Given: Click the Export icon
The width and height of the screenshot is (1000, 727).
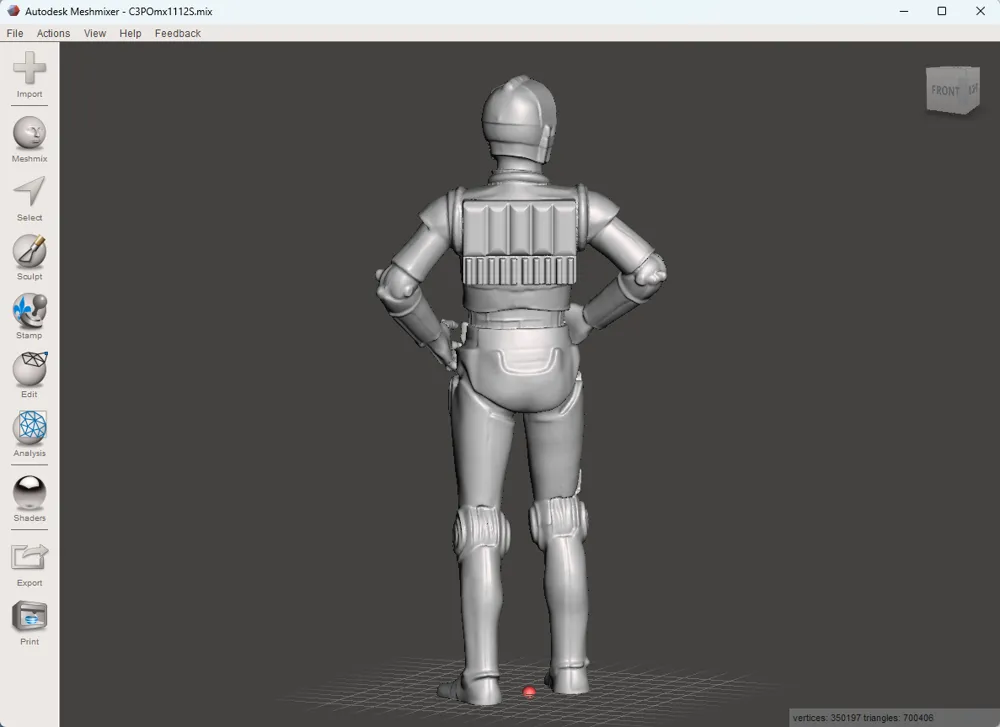Looking at the screenshot, I should click(x=29, y=557).
